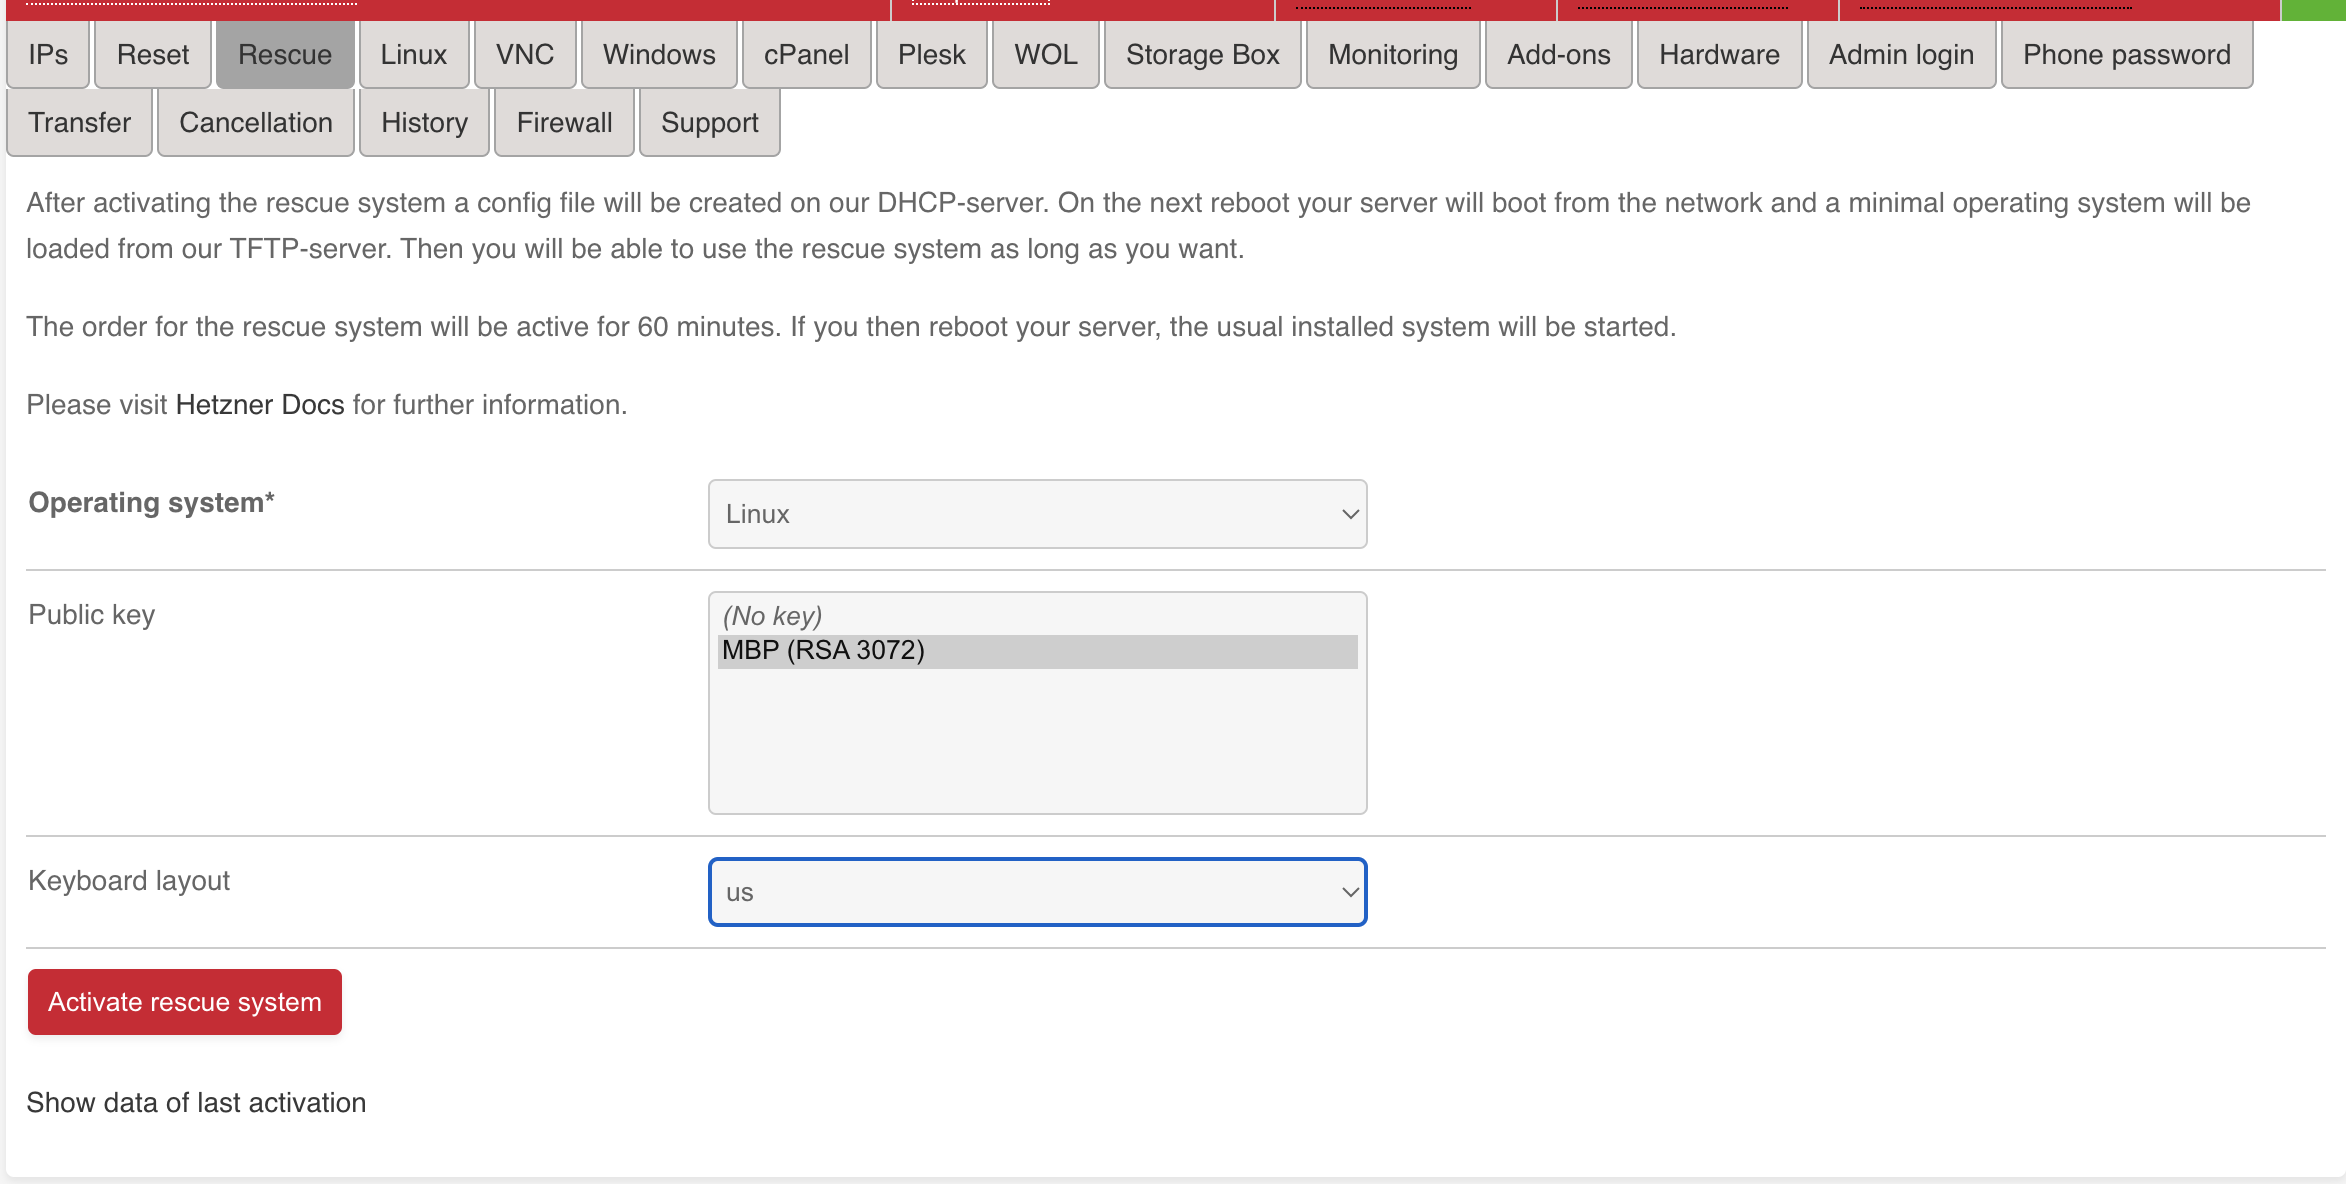Image resolution: width=2346 pixels, height=1184 pixels.
Task: Select the (No key) option
Action: coord(772,616)
